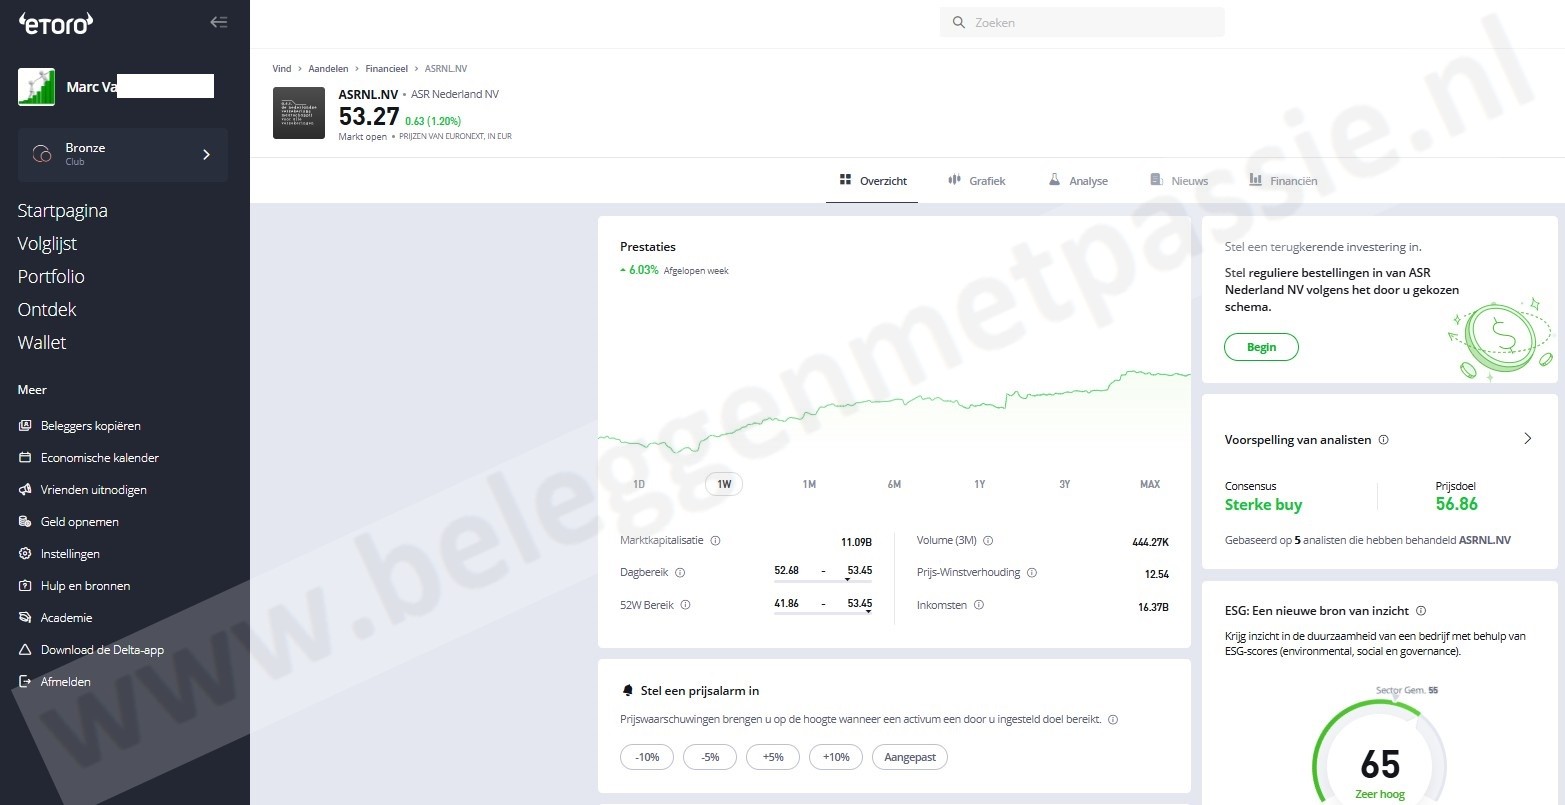The width and height of the screenshot is (1565, 805).
Task: Set a +10% price alert
Action: click(836, 757)
